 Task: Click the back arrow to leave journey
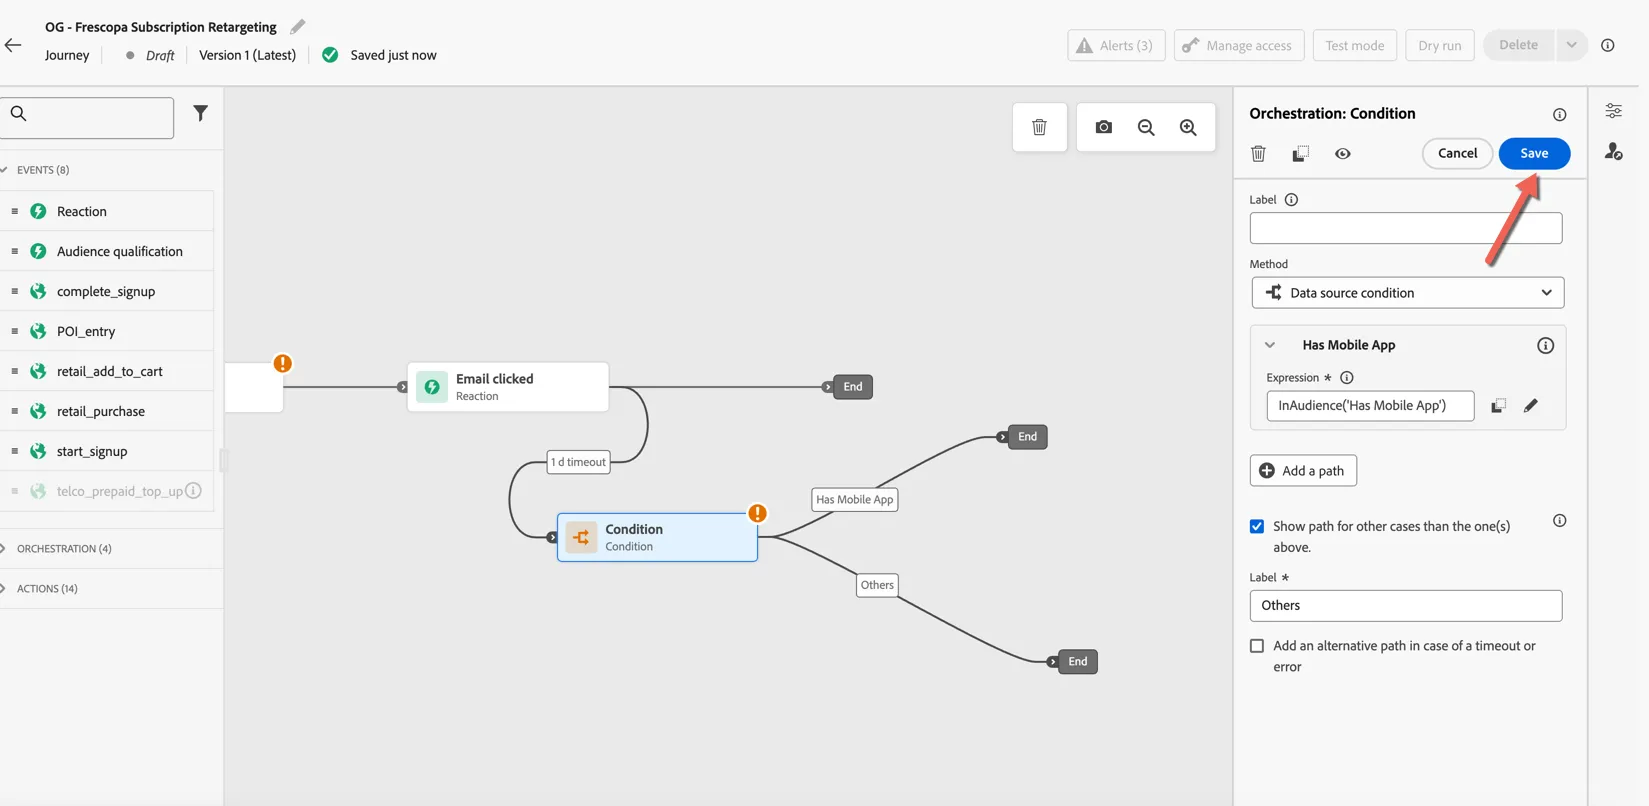click(13, 45)
